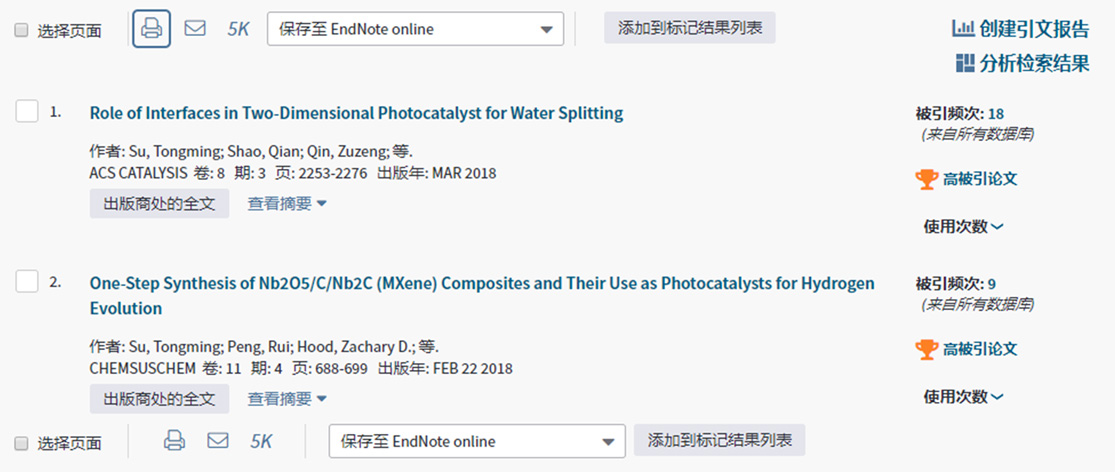Screen dimensions: 1115x472
Task: Open the Role of Interfaces article title
Action: [x=356, y=113]
